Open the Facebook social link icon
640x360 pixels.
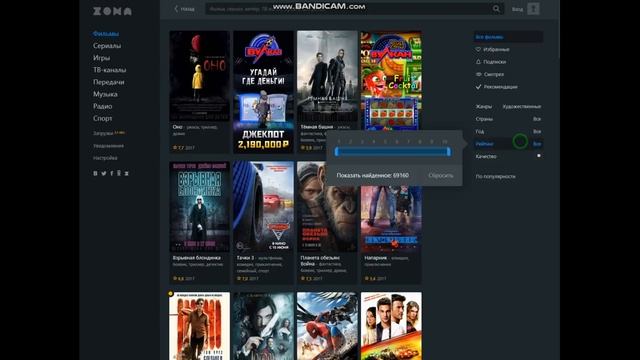click(x=111, y=173)
